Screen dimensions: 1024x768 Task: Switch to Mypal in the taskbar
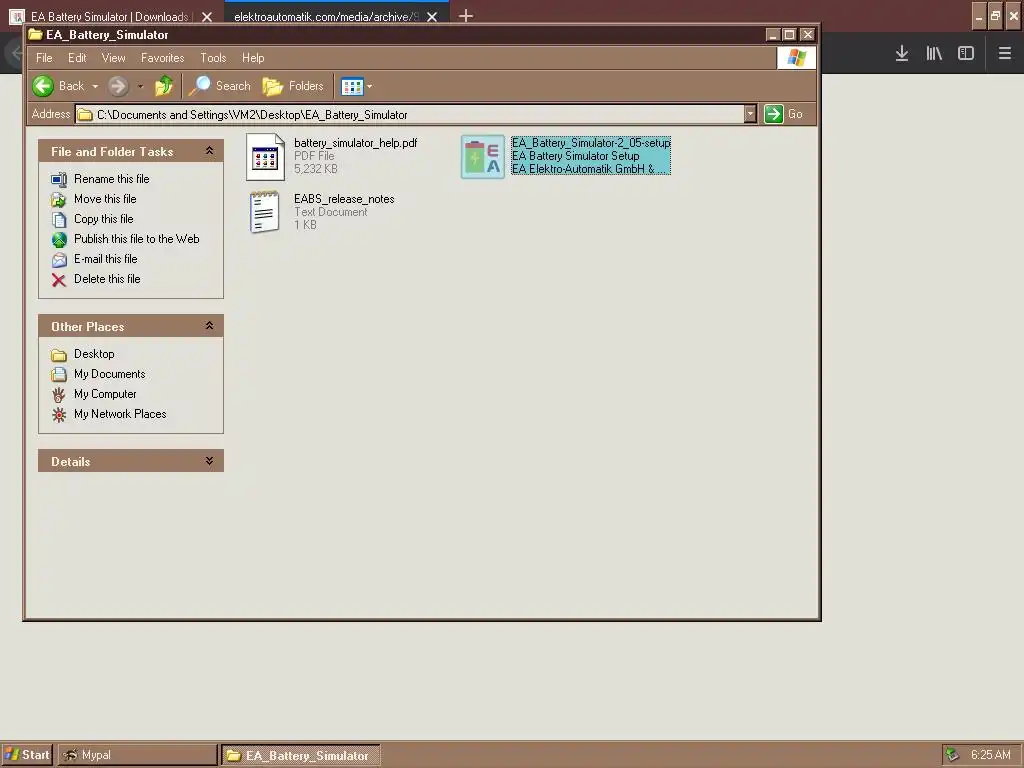pos(137,755)
